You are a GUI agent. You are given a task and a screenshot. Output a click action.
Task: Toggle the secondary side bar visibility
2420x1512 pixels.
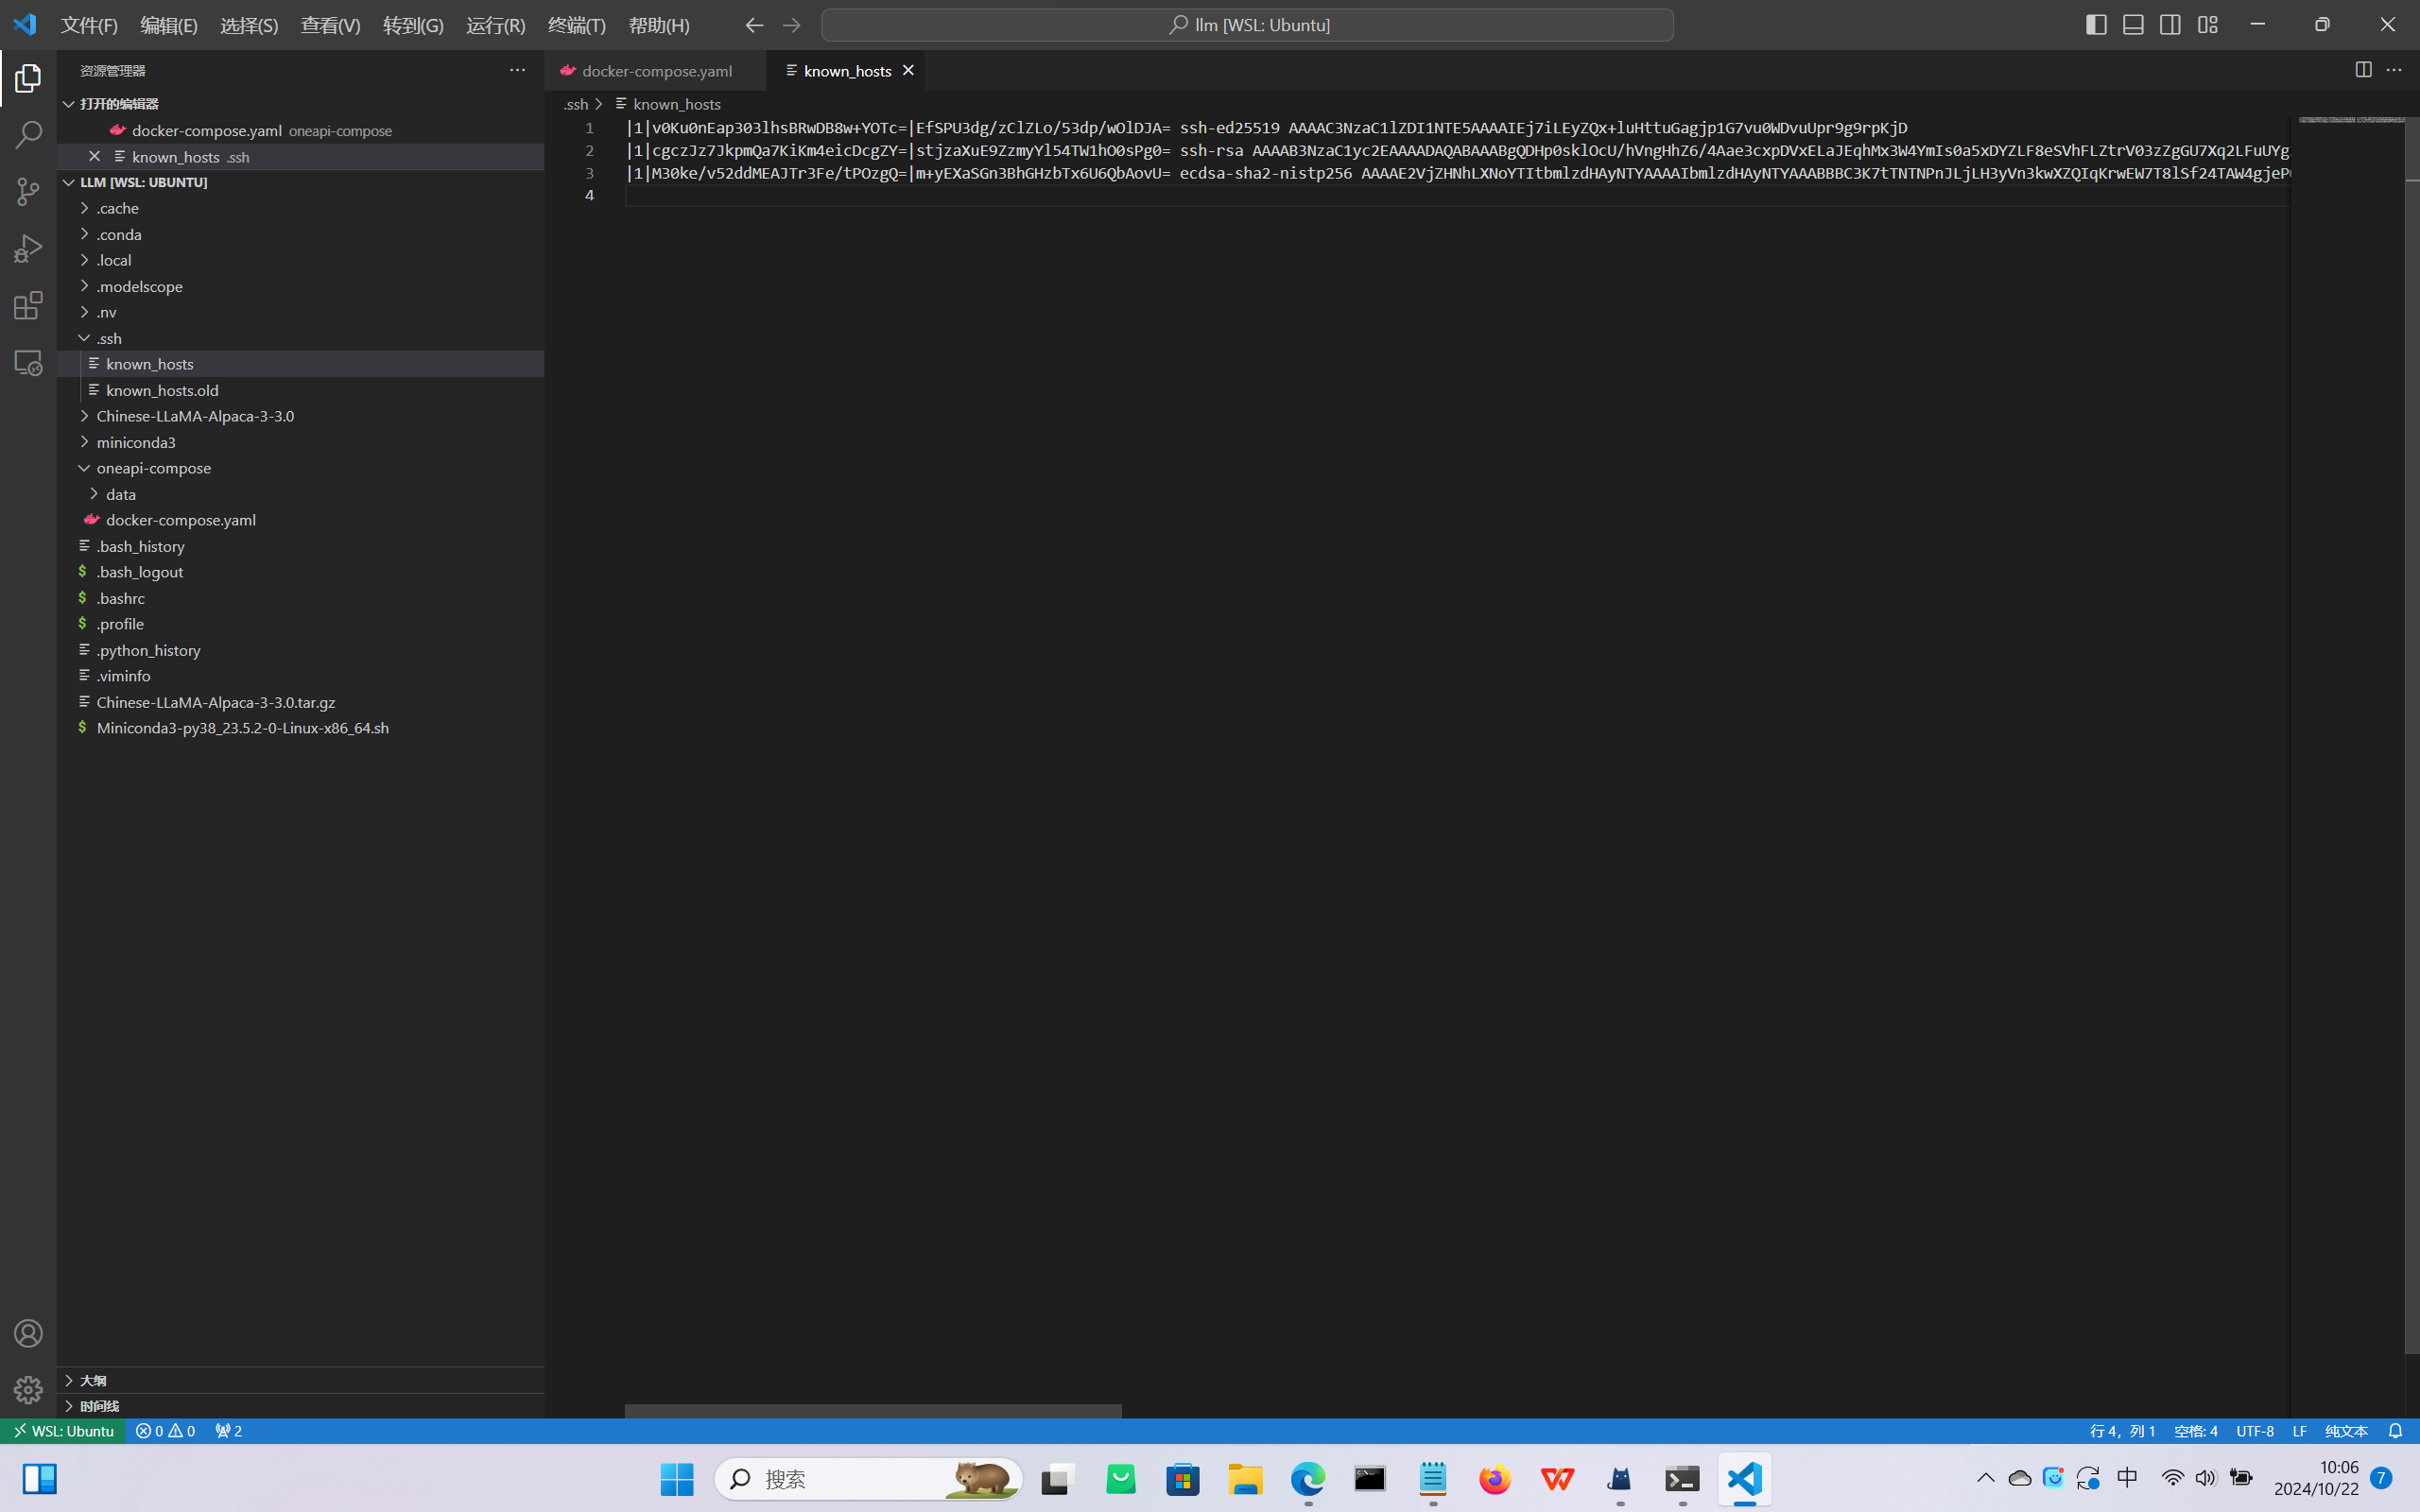pos(2170,25)
